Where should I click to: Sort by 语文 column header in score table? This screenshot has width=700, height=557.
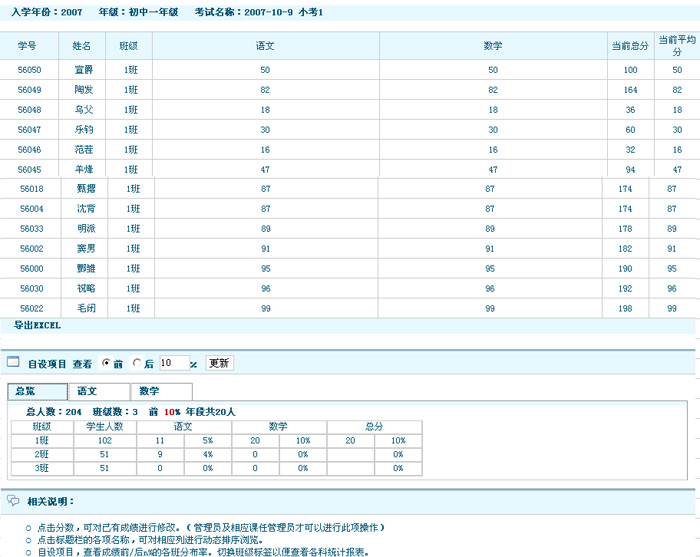pos(265,46)
